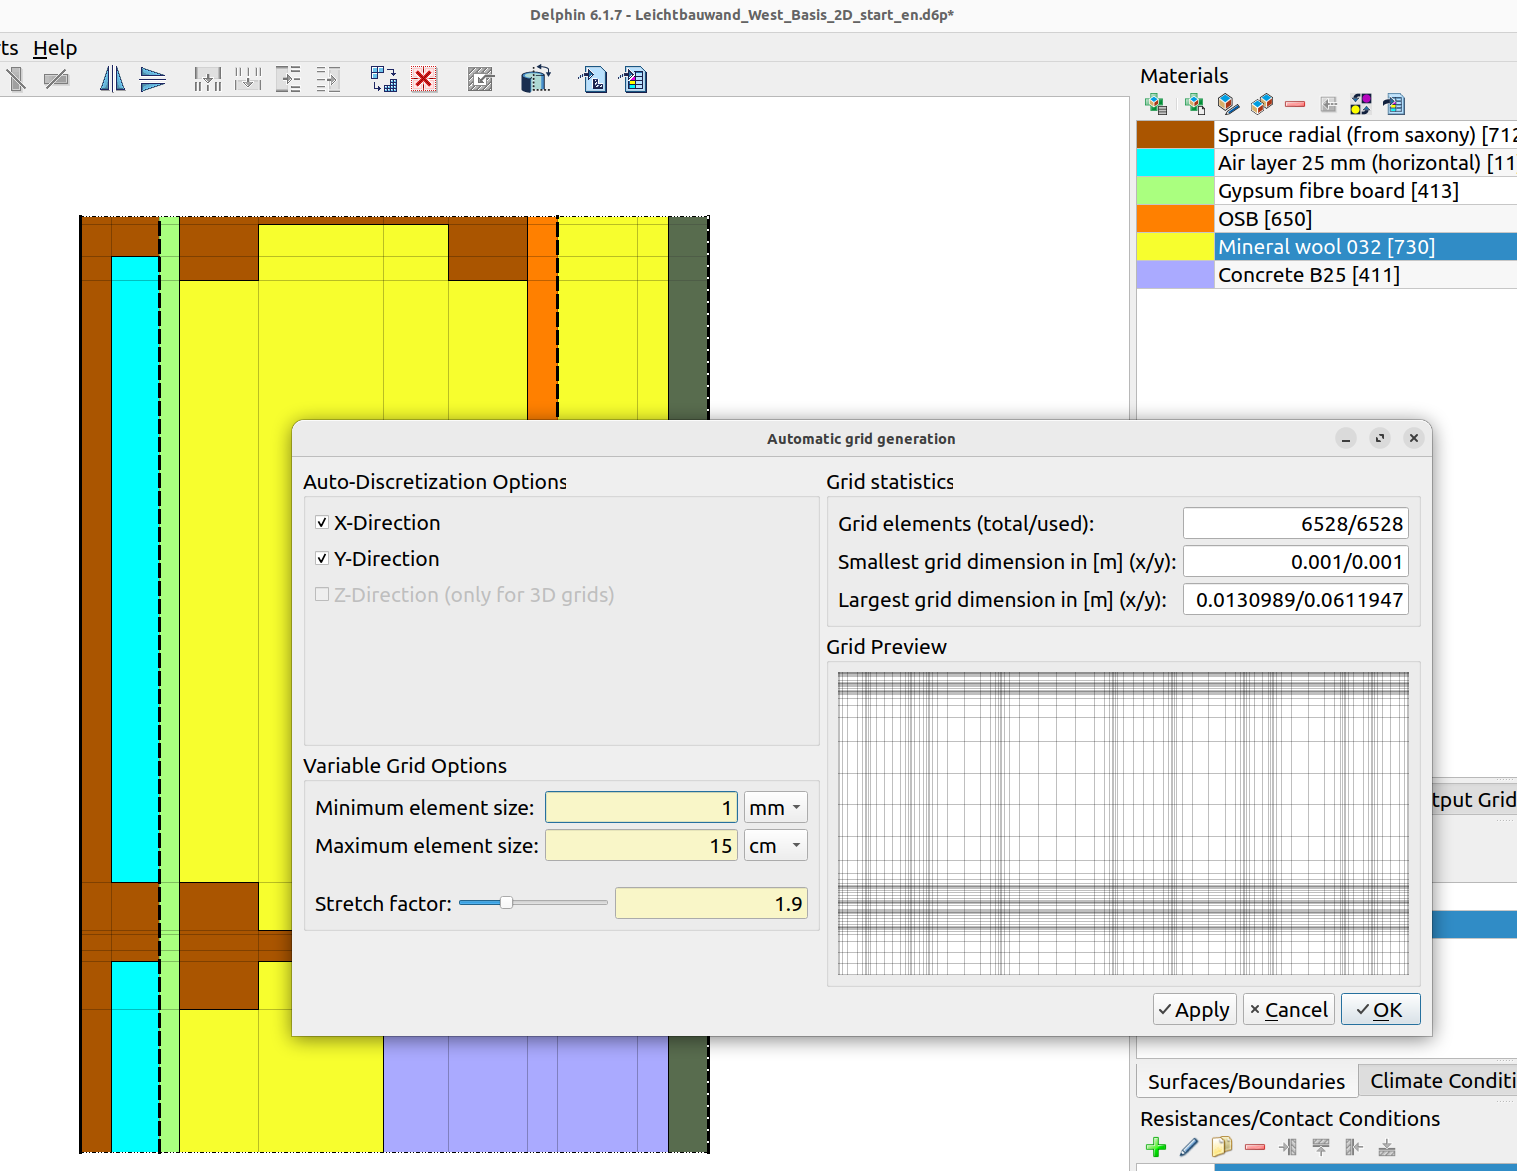
Task: Switch to the Surfaces/Boundaries tab
Action: coord(1246,1081)
